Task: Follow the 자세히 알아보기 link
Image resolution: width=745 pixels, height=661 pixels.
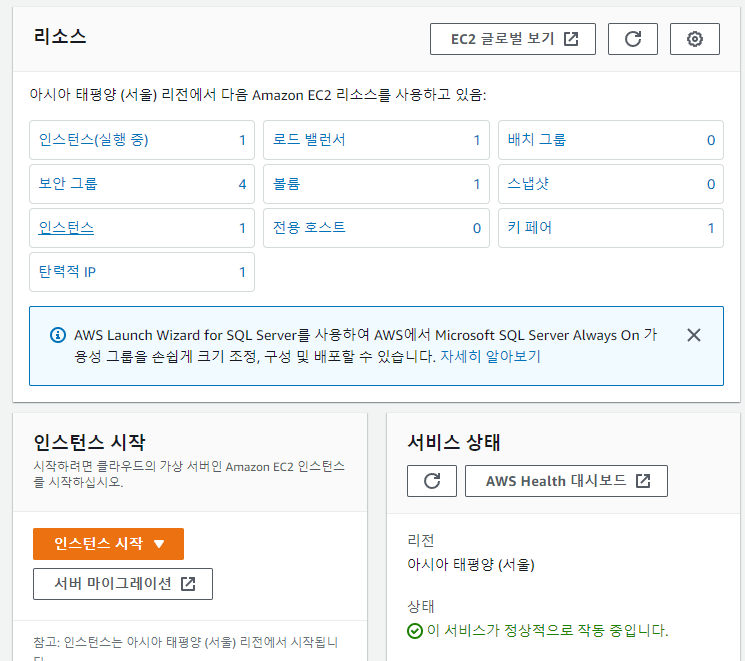Action: click(490, 356)
